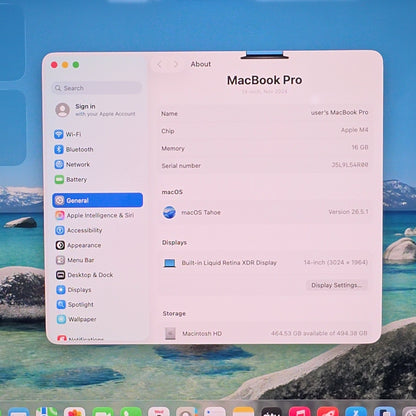
Task: Focus the Search field in sidebar
Action: tap(97, 88)
